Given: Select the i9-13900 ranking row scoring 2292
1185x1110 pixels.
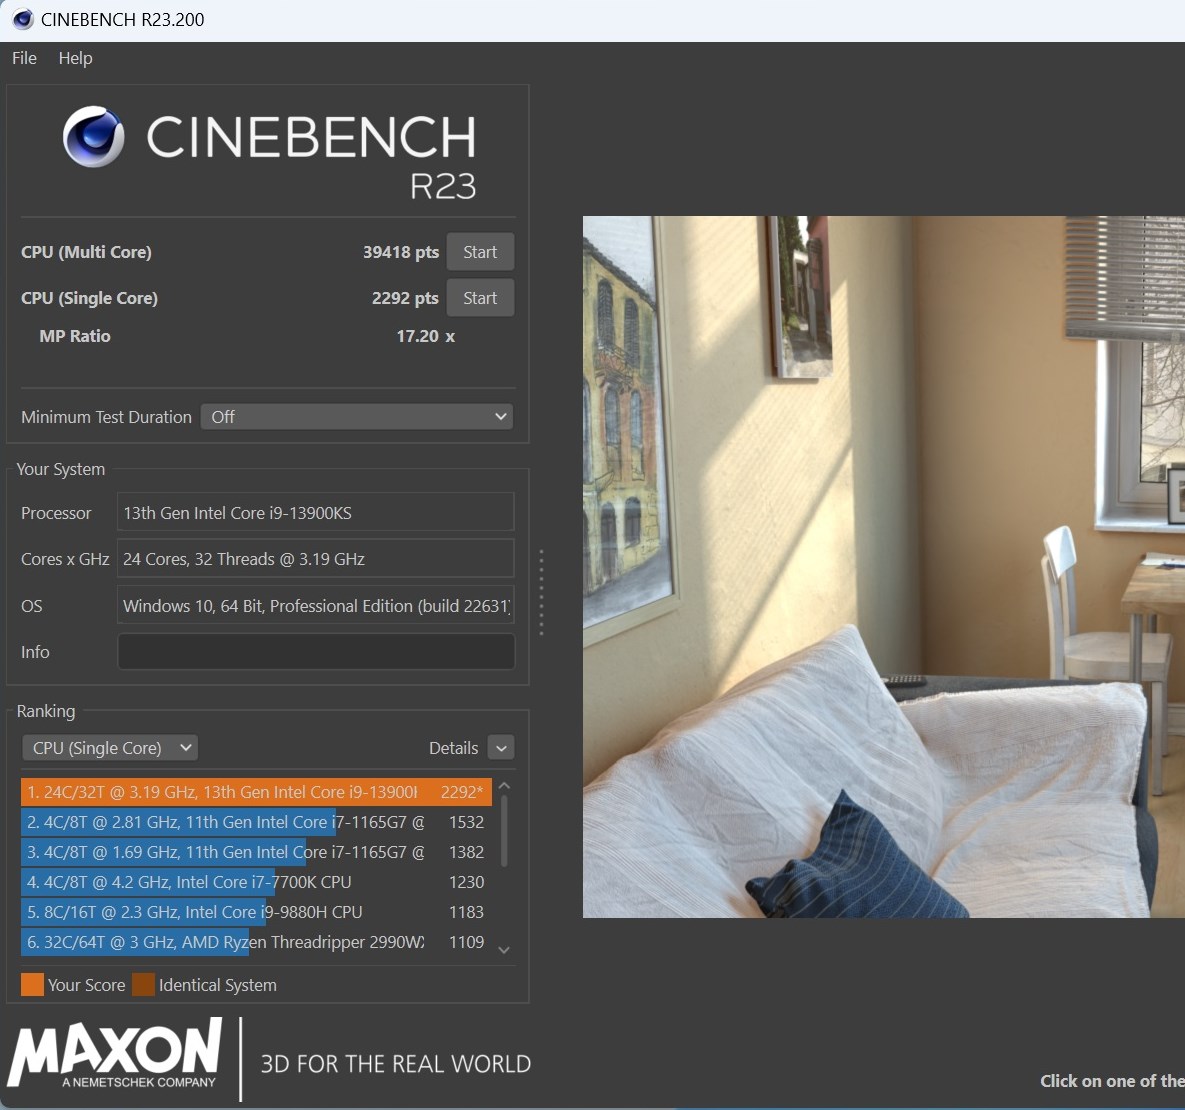Looking at the screenshot, I should [x=256, y=792].
